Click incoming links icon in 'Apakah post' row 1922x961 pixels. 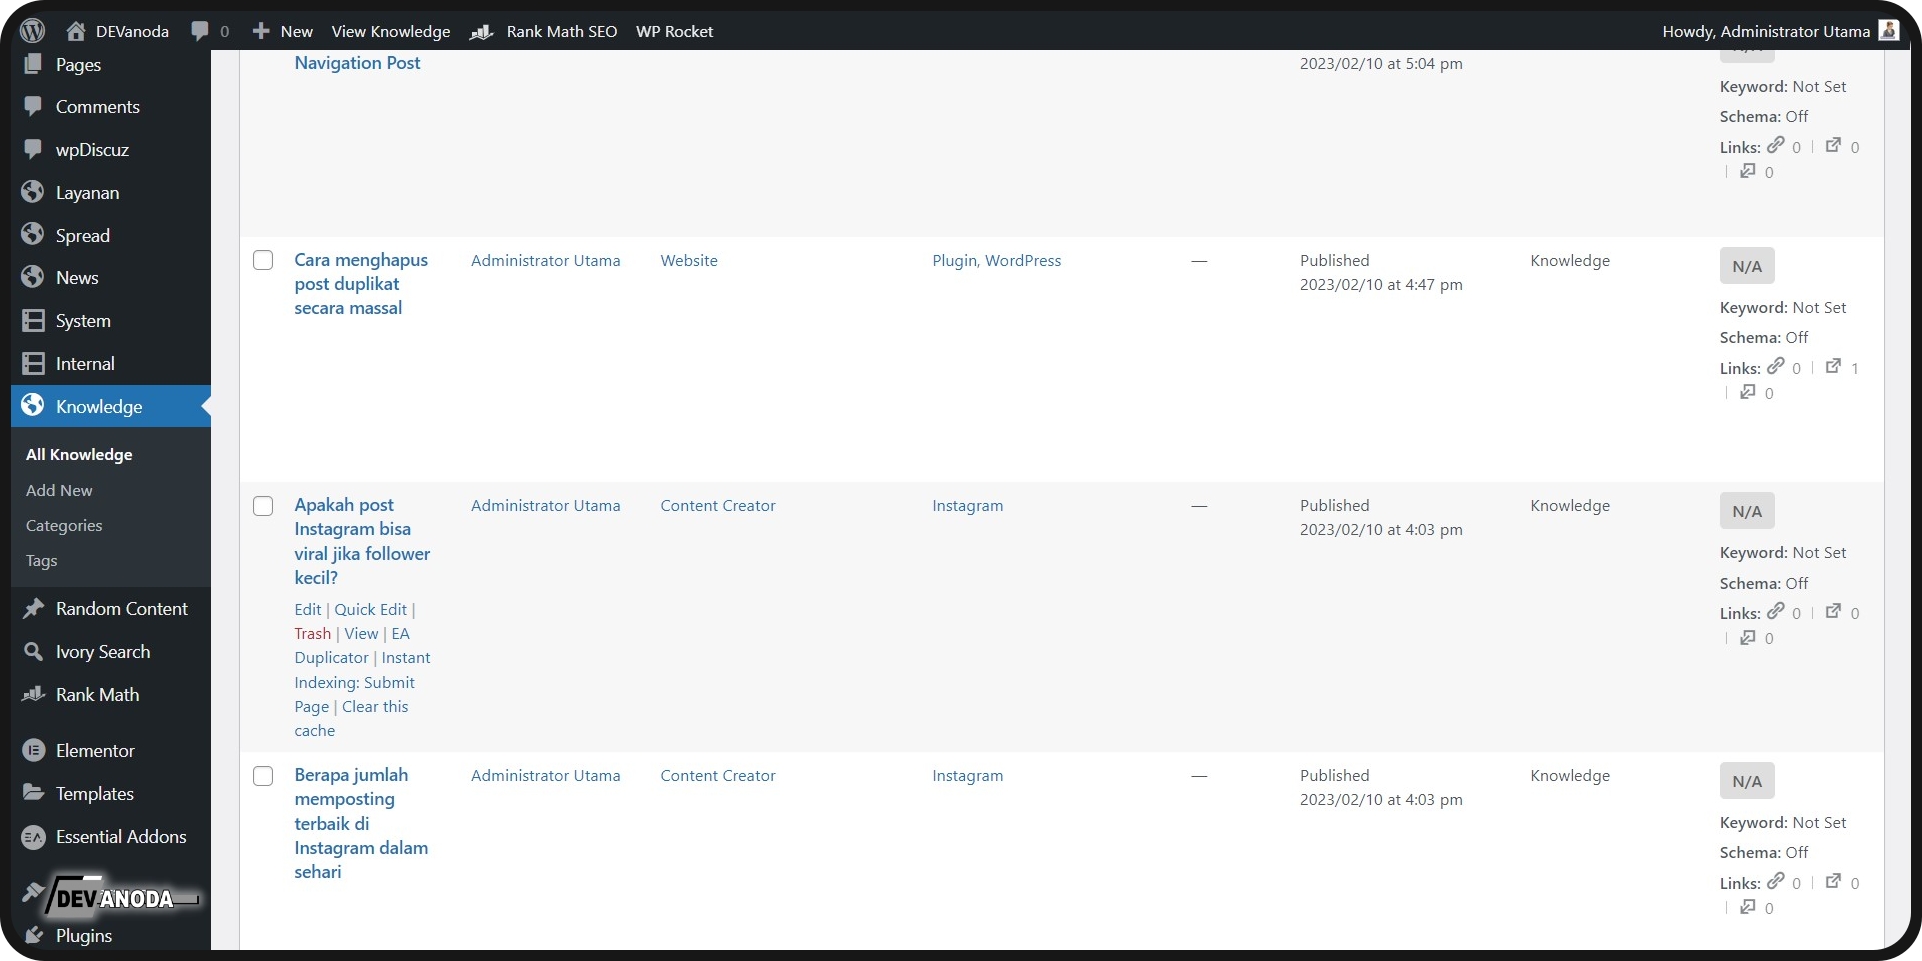(1747, 637)
